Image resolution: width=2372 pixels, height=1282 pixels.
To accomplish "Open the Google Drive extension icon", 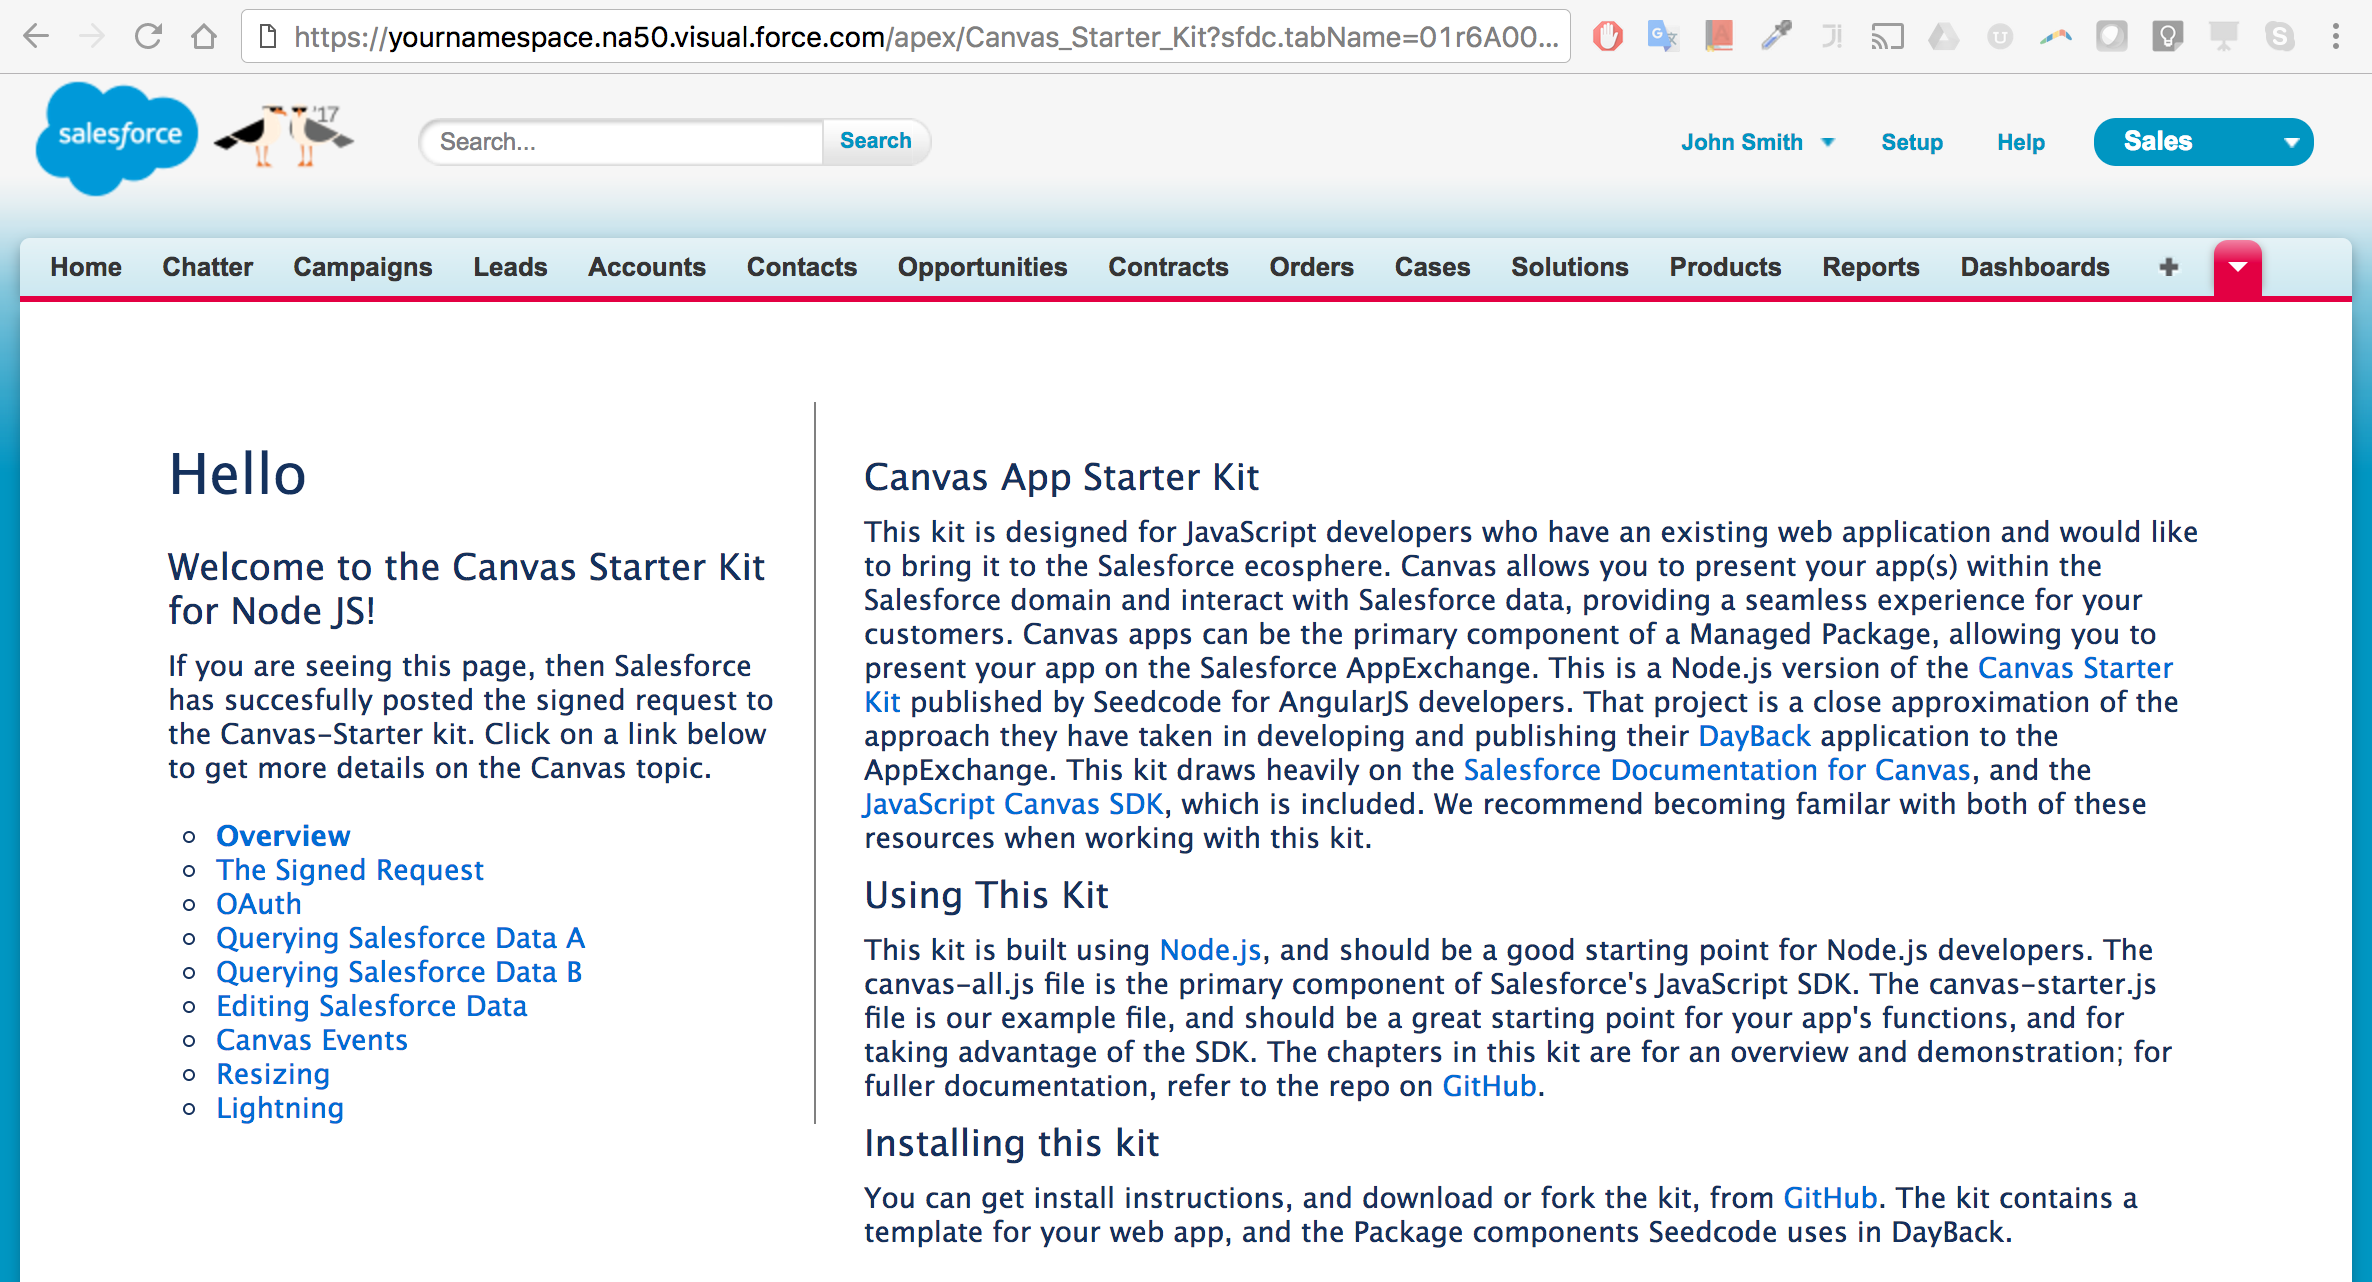I will pos(1943,37).
